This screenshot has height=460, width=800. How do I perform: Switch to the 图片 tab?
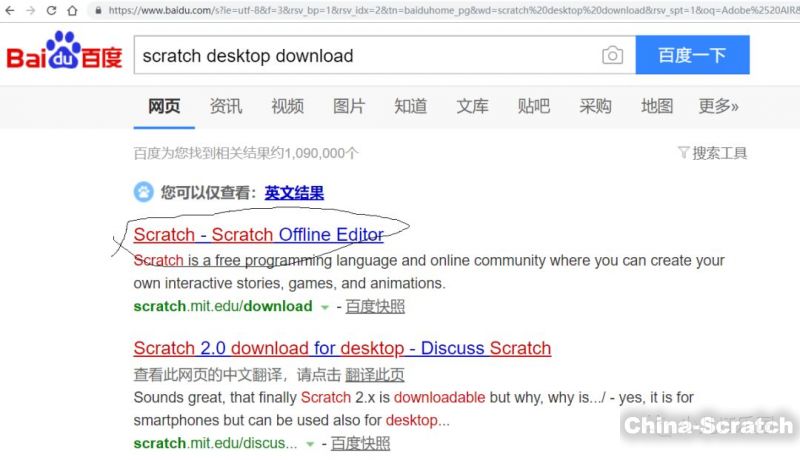tap(349, 106)
